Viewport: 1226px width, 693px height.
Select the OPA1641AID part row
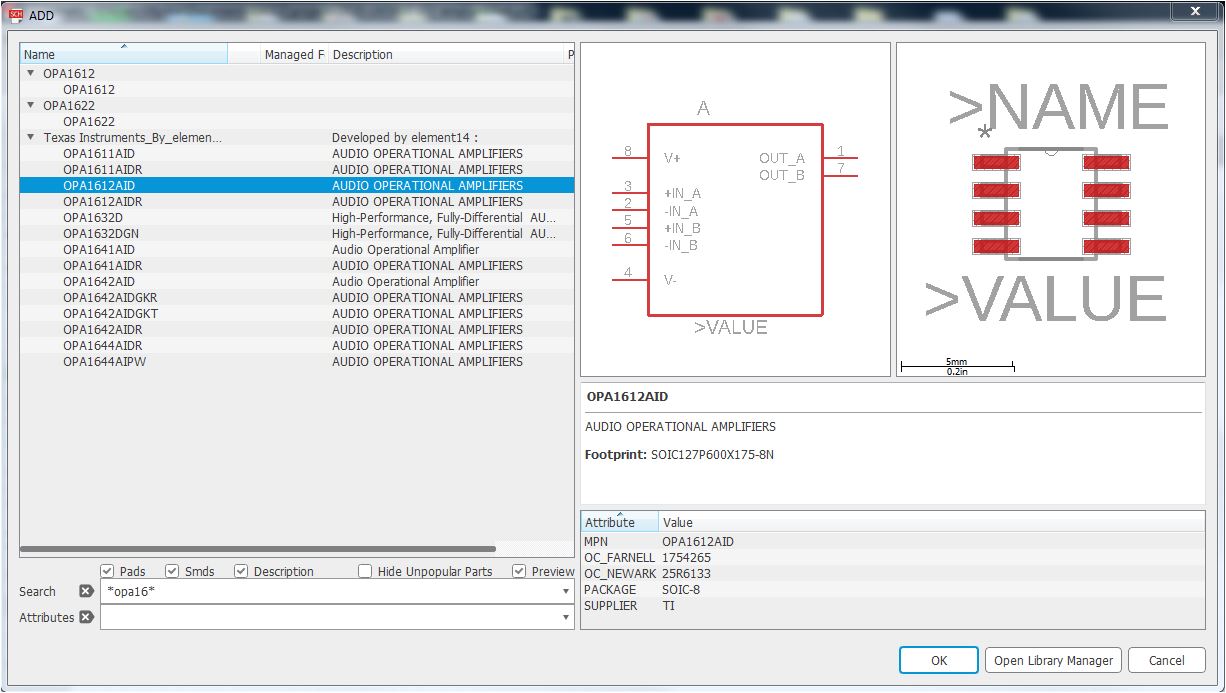pyautogui.click(x=297, y=249)
